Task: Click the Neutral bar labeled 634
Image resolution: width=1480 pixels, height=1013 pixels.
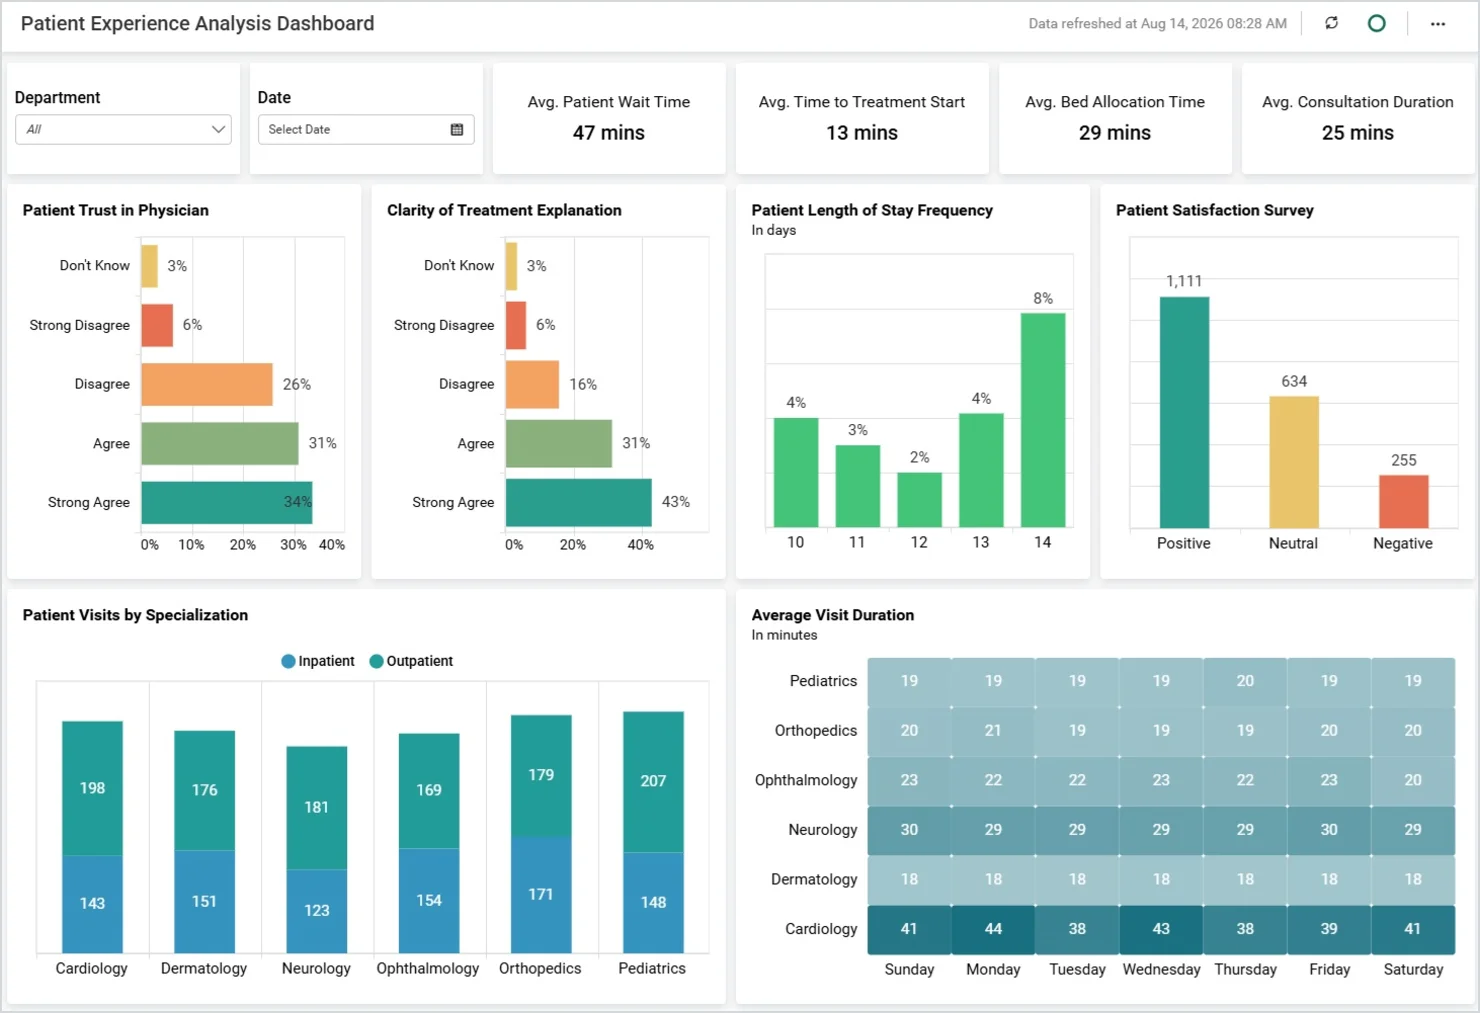Action: pyautogui.click(x=1294, y=462)
